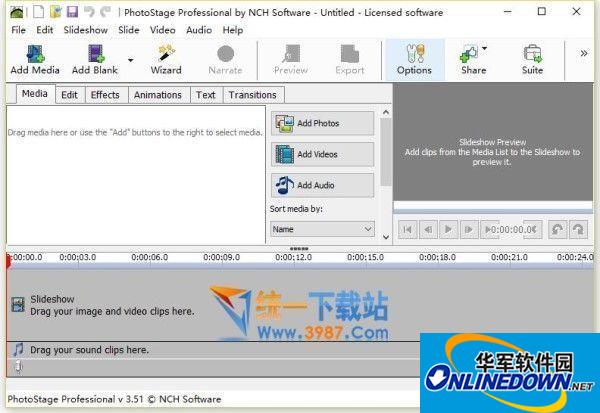Click the Add Media toolbar icon
Image resolution: width=600 pixels, height=413 pixels.
[35, 59]
